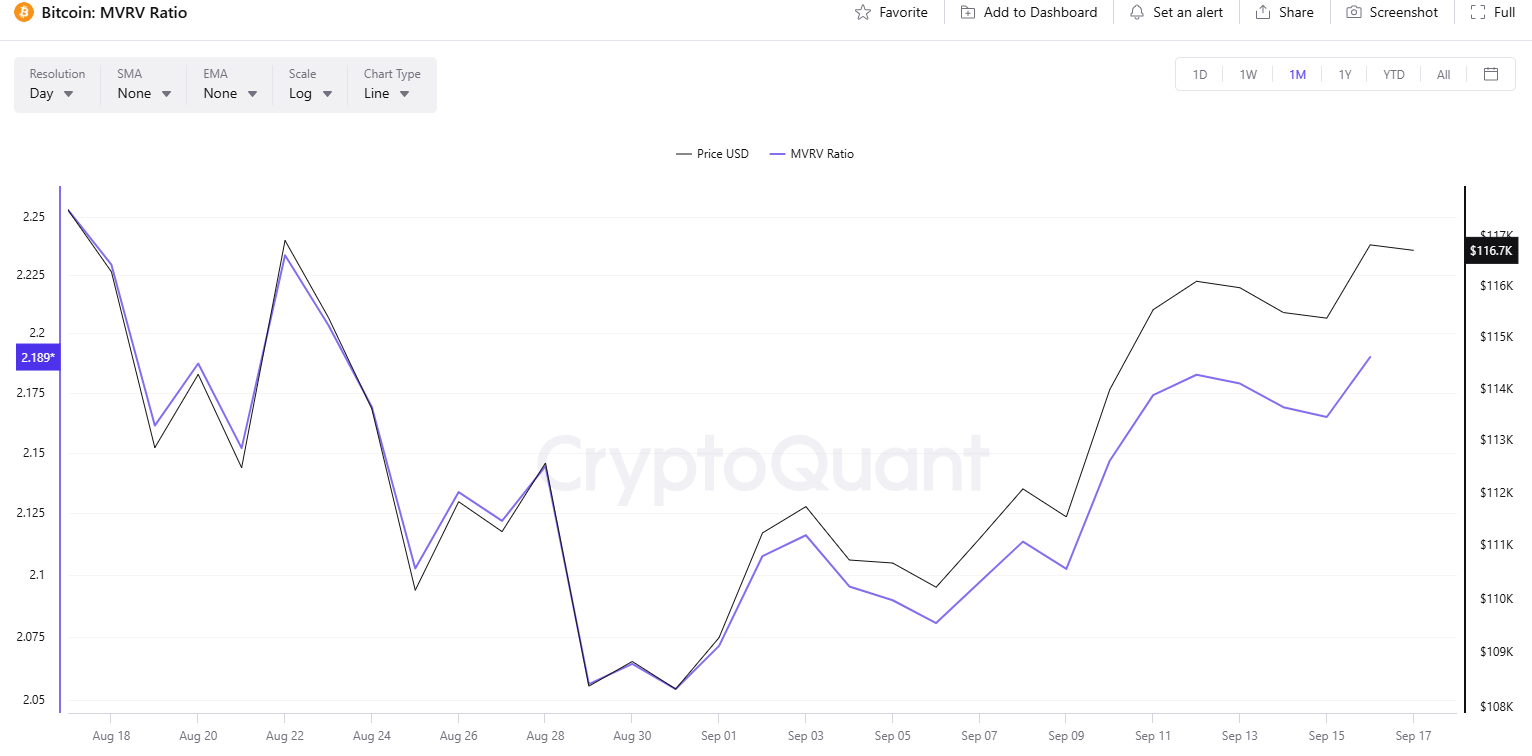Toggle Price USD series in legend
The width and height of the screenshot is (1532, 756).
(712, 154)
